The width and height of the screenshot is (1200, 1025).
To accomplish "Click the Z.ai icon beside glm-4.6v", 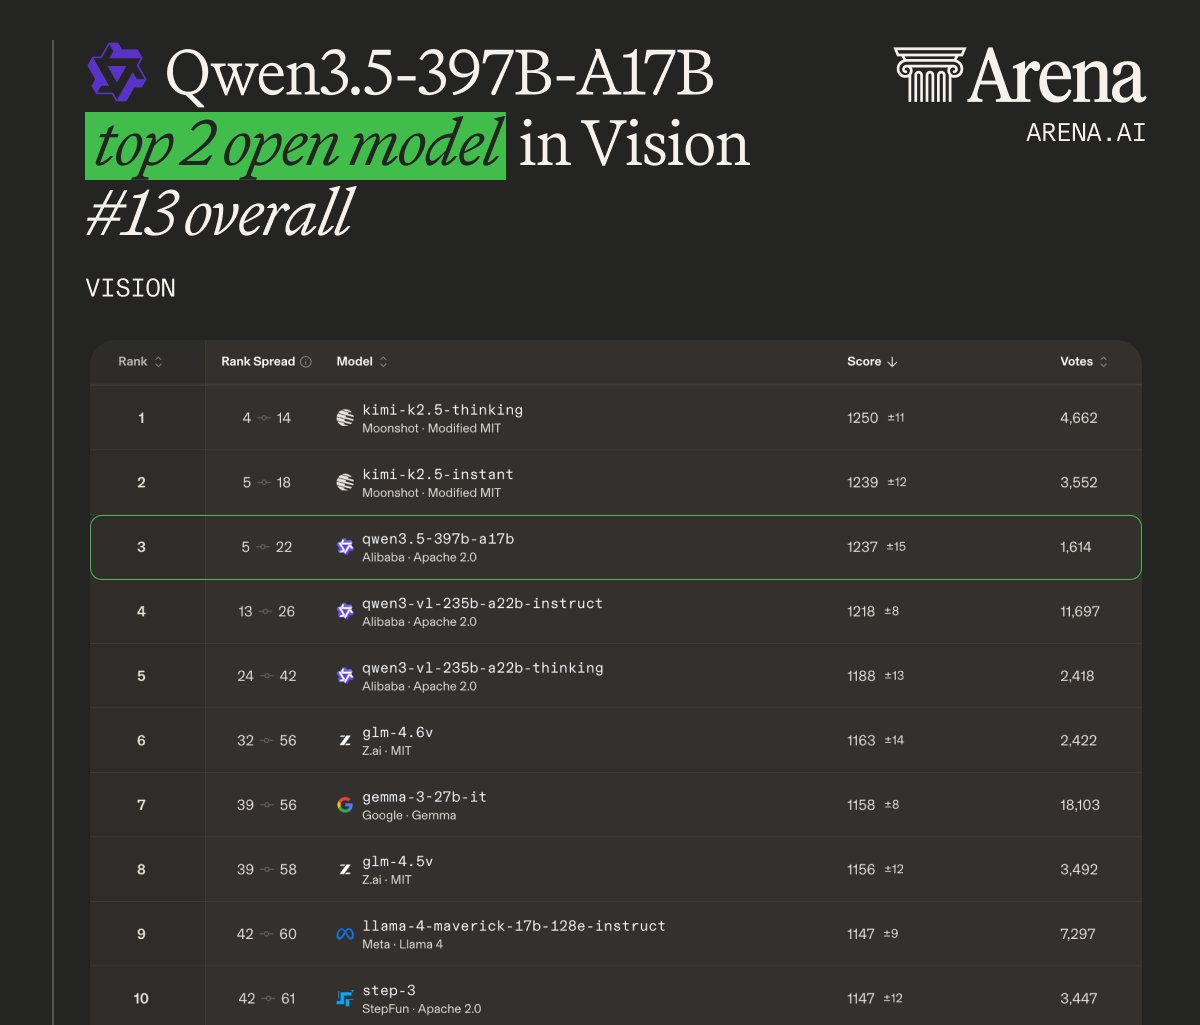I will pos(344,740).
